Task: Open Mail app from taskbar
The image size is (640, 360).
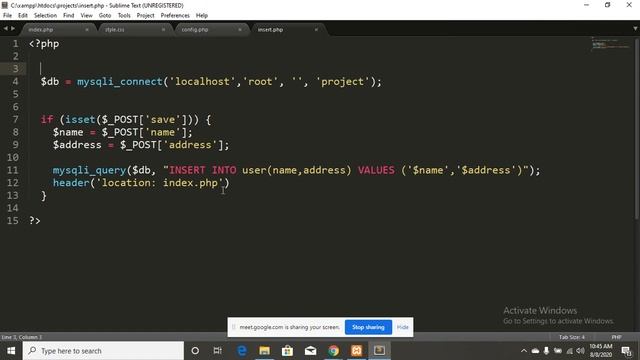Action: [311, 351]
